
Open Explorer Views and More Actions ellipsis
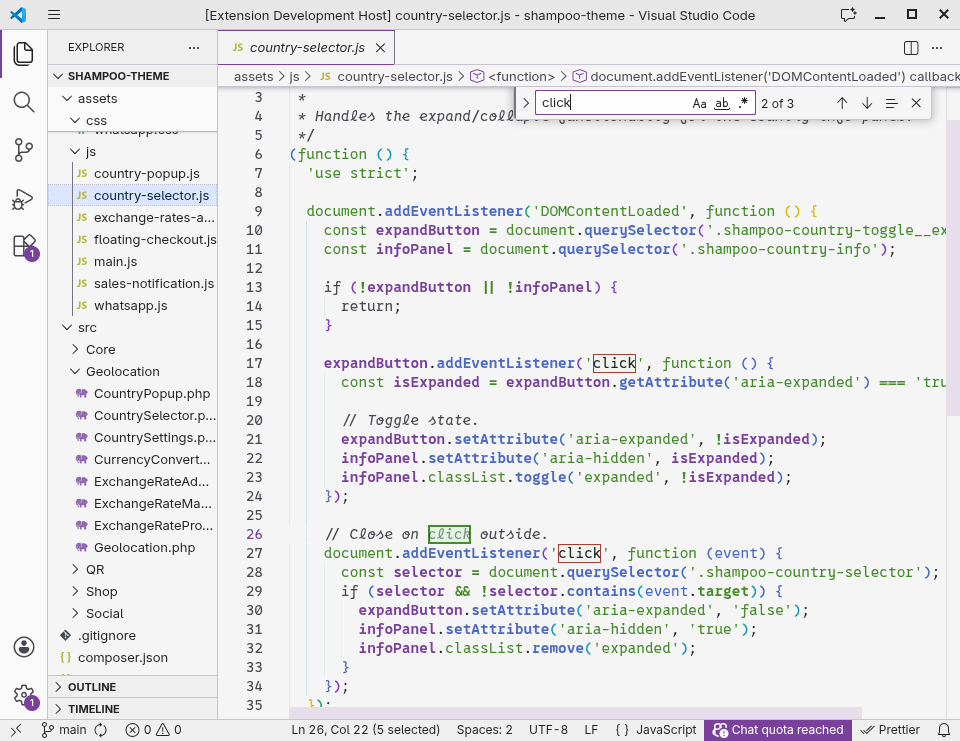194,47
